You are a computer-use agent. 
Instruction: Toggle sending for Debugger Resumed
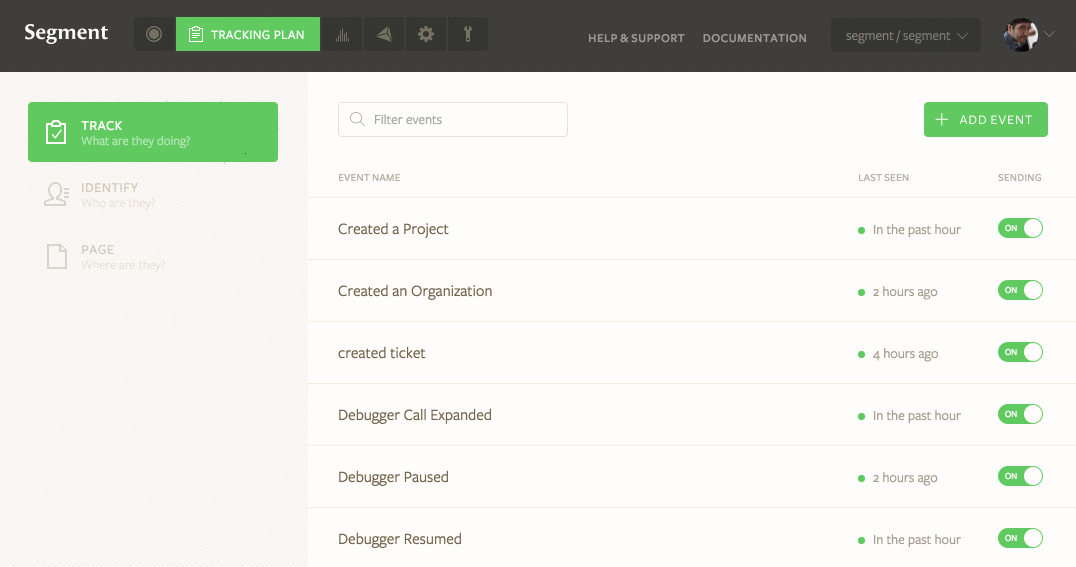click(x=1020, y=538)
